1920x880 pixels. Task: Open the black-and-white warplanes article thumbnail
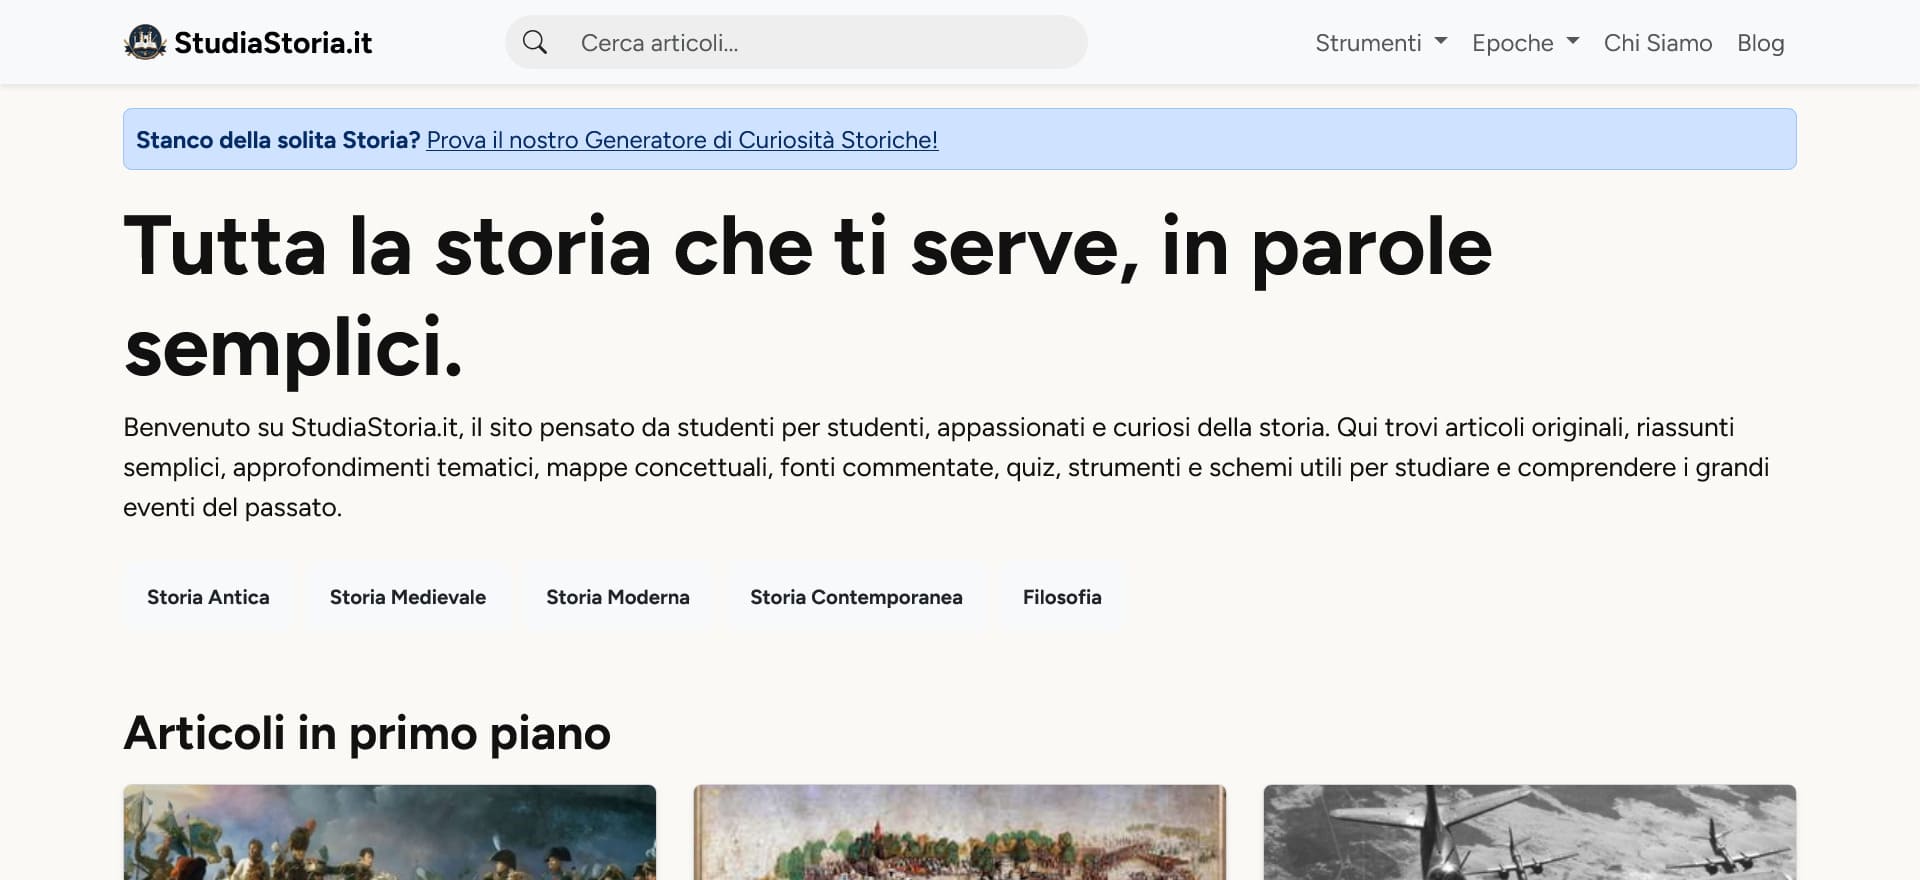pyautogui.click(x=1530, y=832)
